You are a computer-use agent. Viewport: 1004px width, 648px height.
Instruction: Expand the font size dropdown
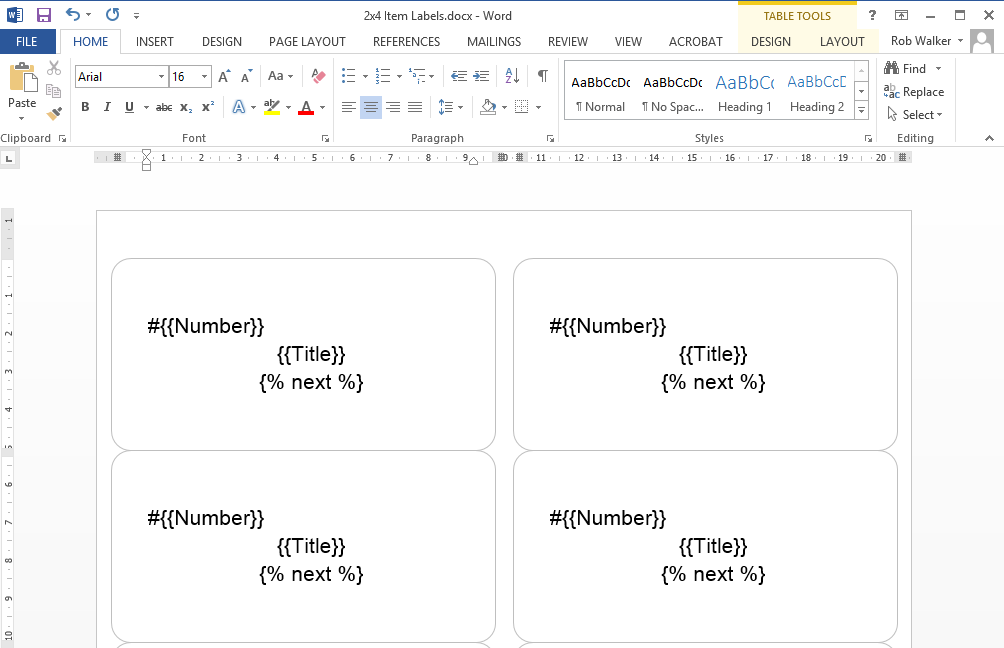[x=205, y=77]
